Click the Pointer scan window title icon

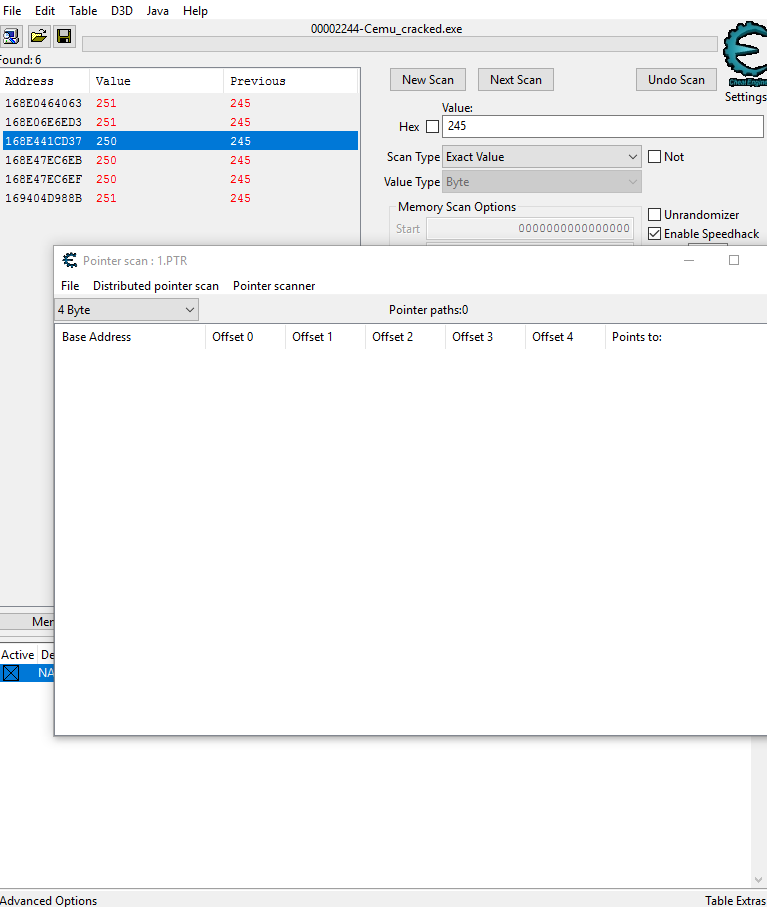(70, 261)
